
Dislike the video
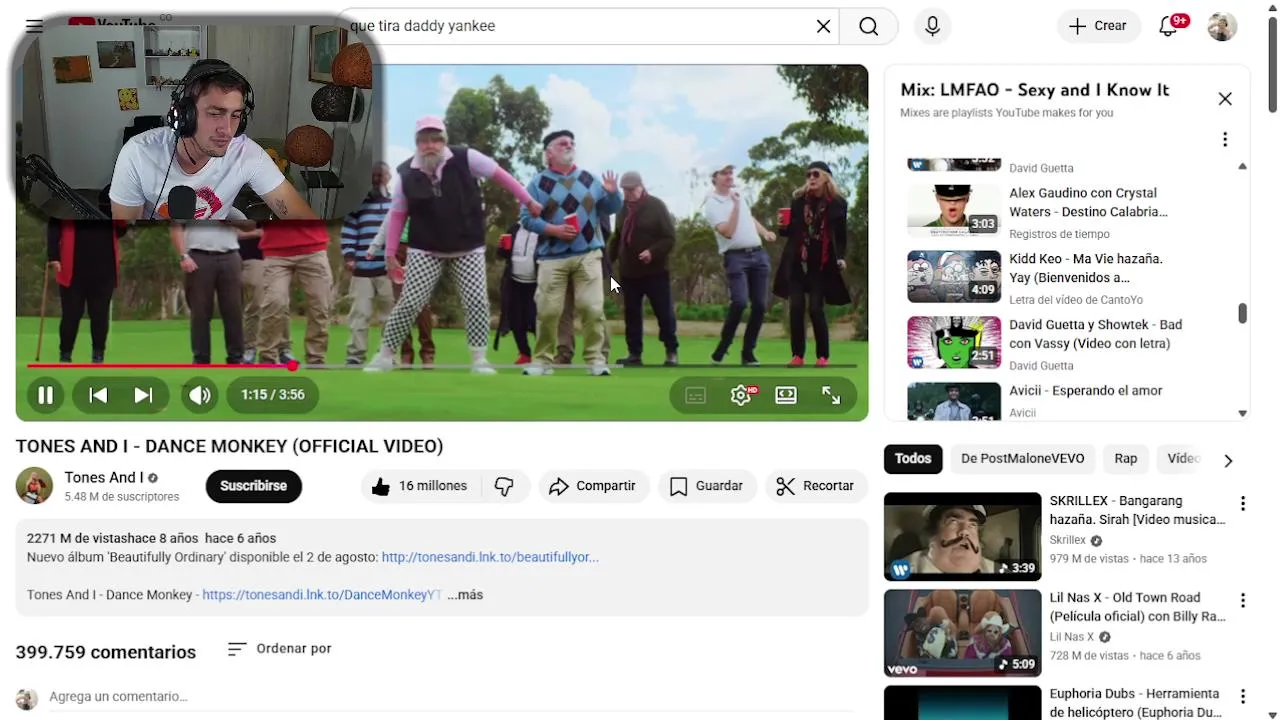504,486
